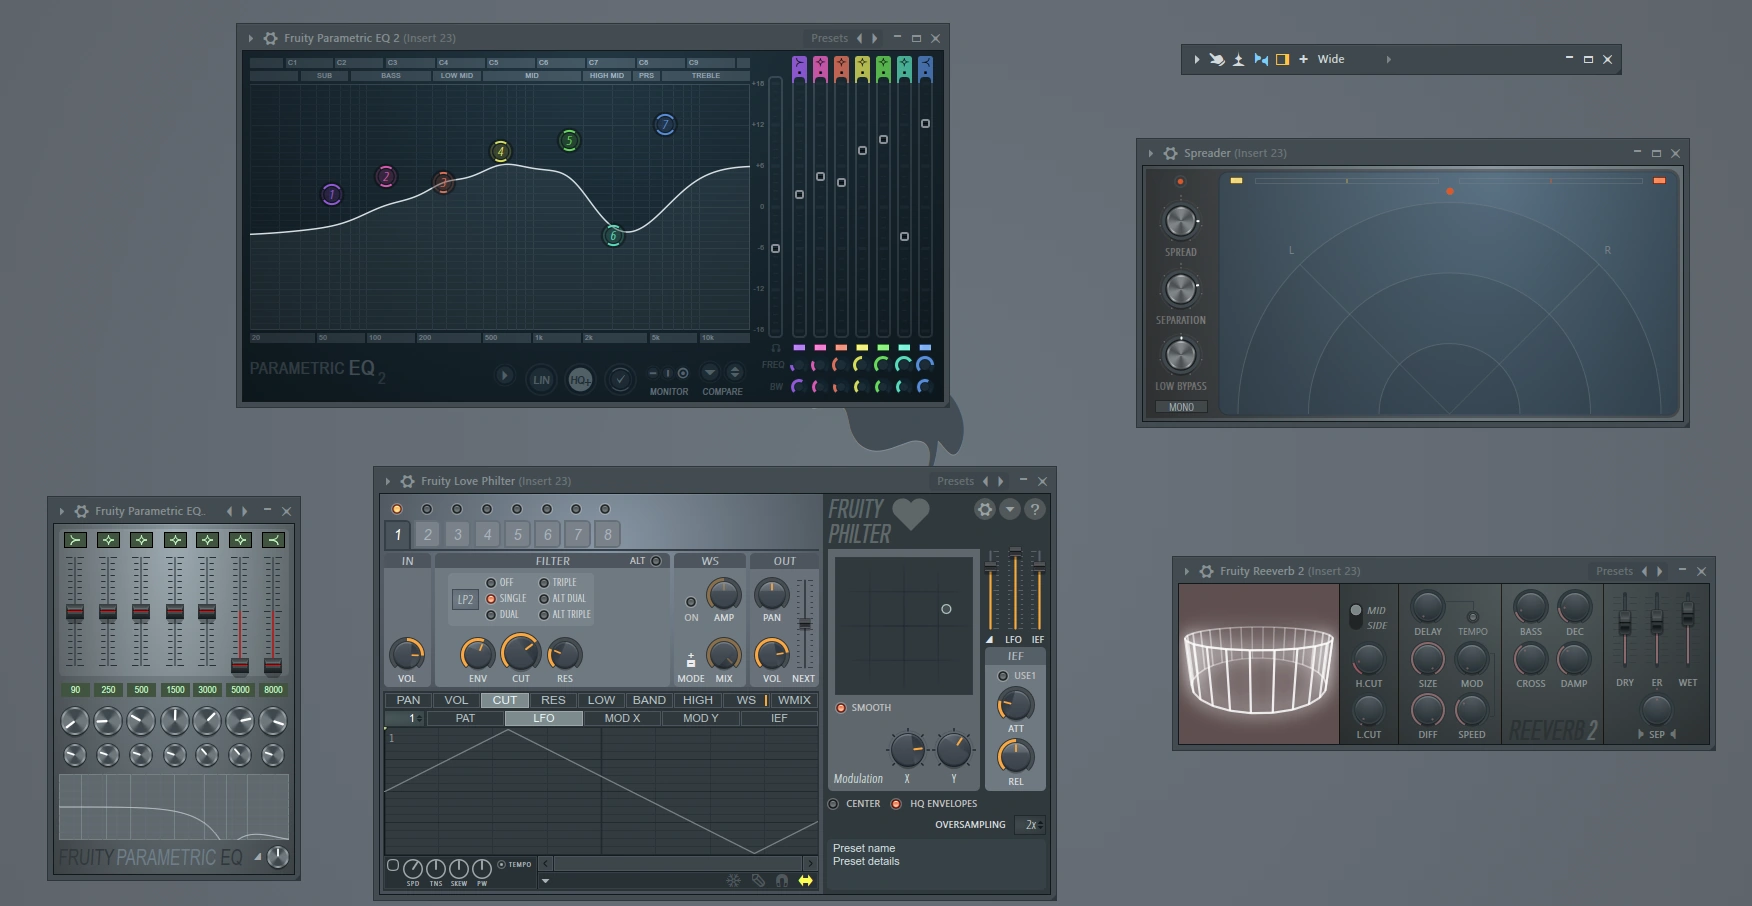Click the LP2 filter type button
1752x906 pixels.
pos(465,599)
